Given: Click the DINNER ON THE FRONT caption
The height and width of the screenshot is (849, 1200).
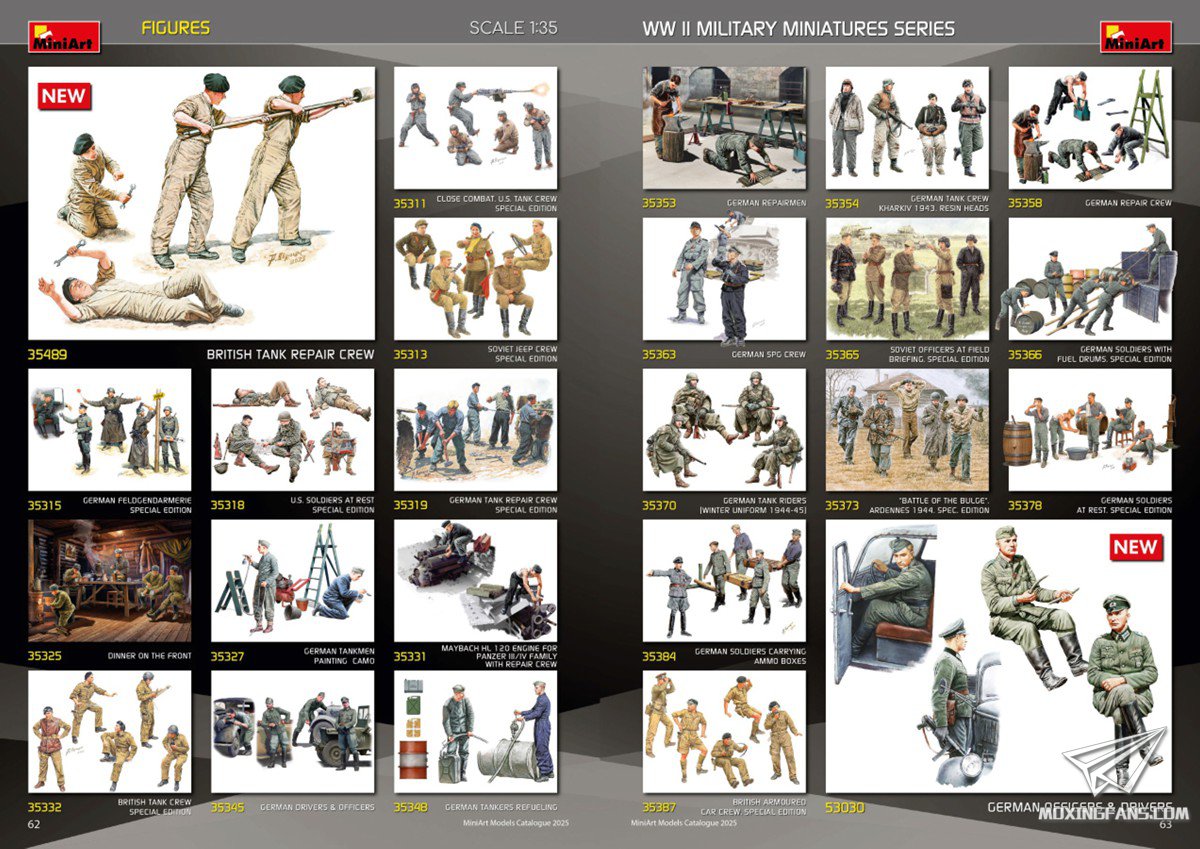Looking at the screenshot, I should click(x=149, y=657).
